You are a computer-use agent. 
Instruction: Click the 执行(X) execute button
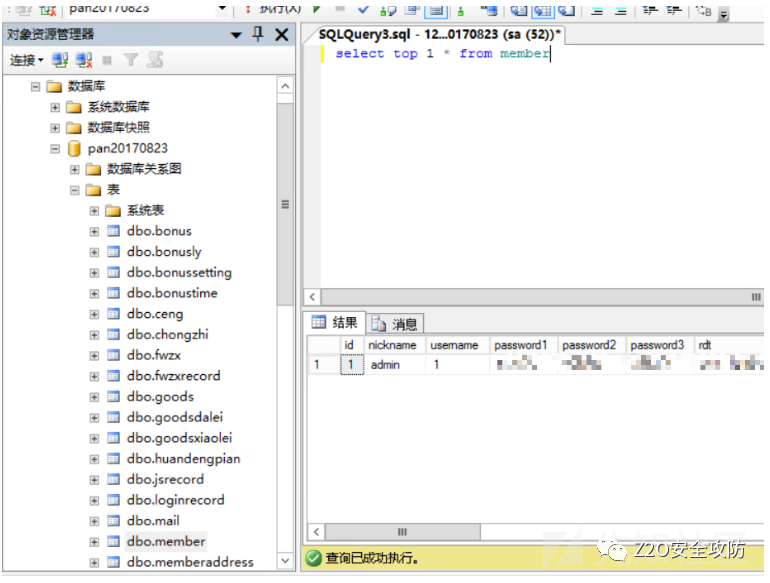[x=274, y=8]
